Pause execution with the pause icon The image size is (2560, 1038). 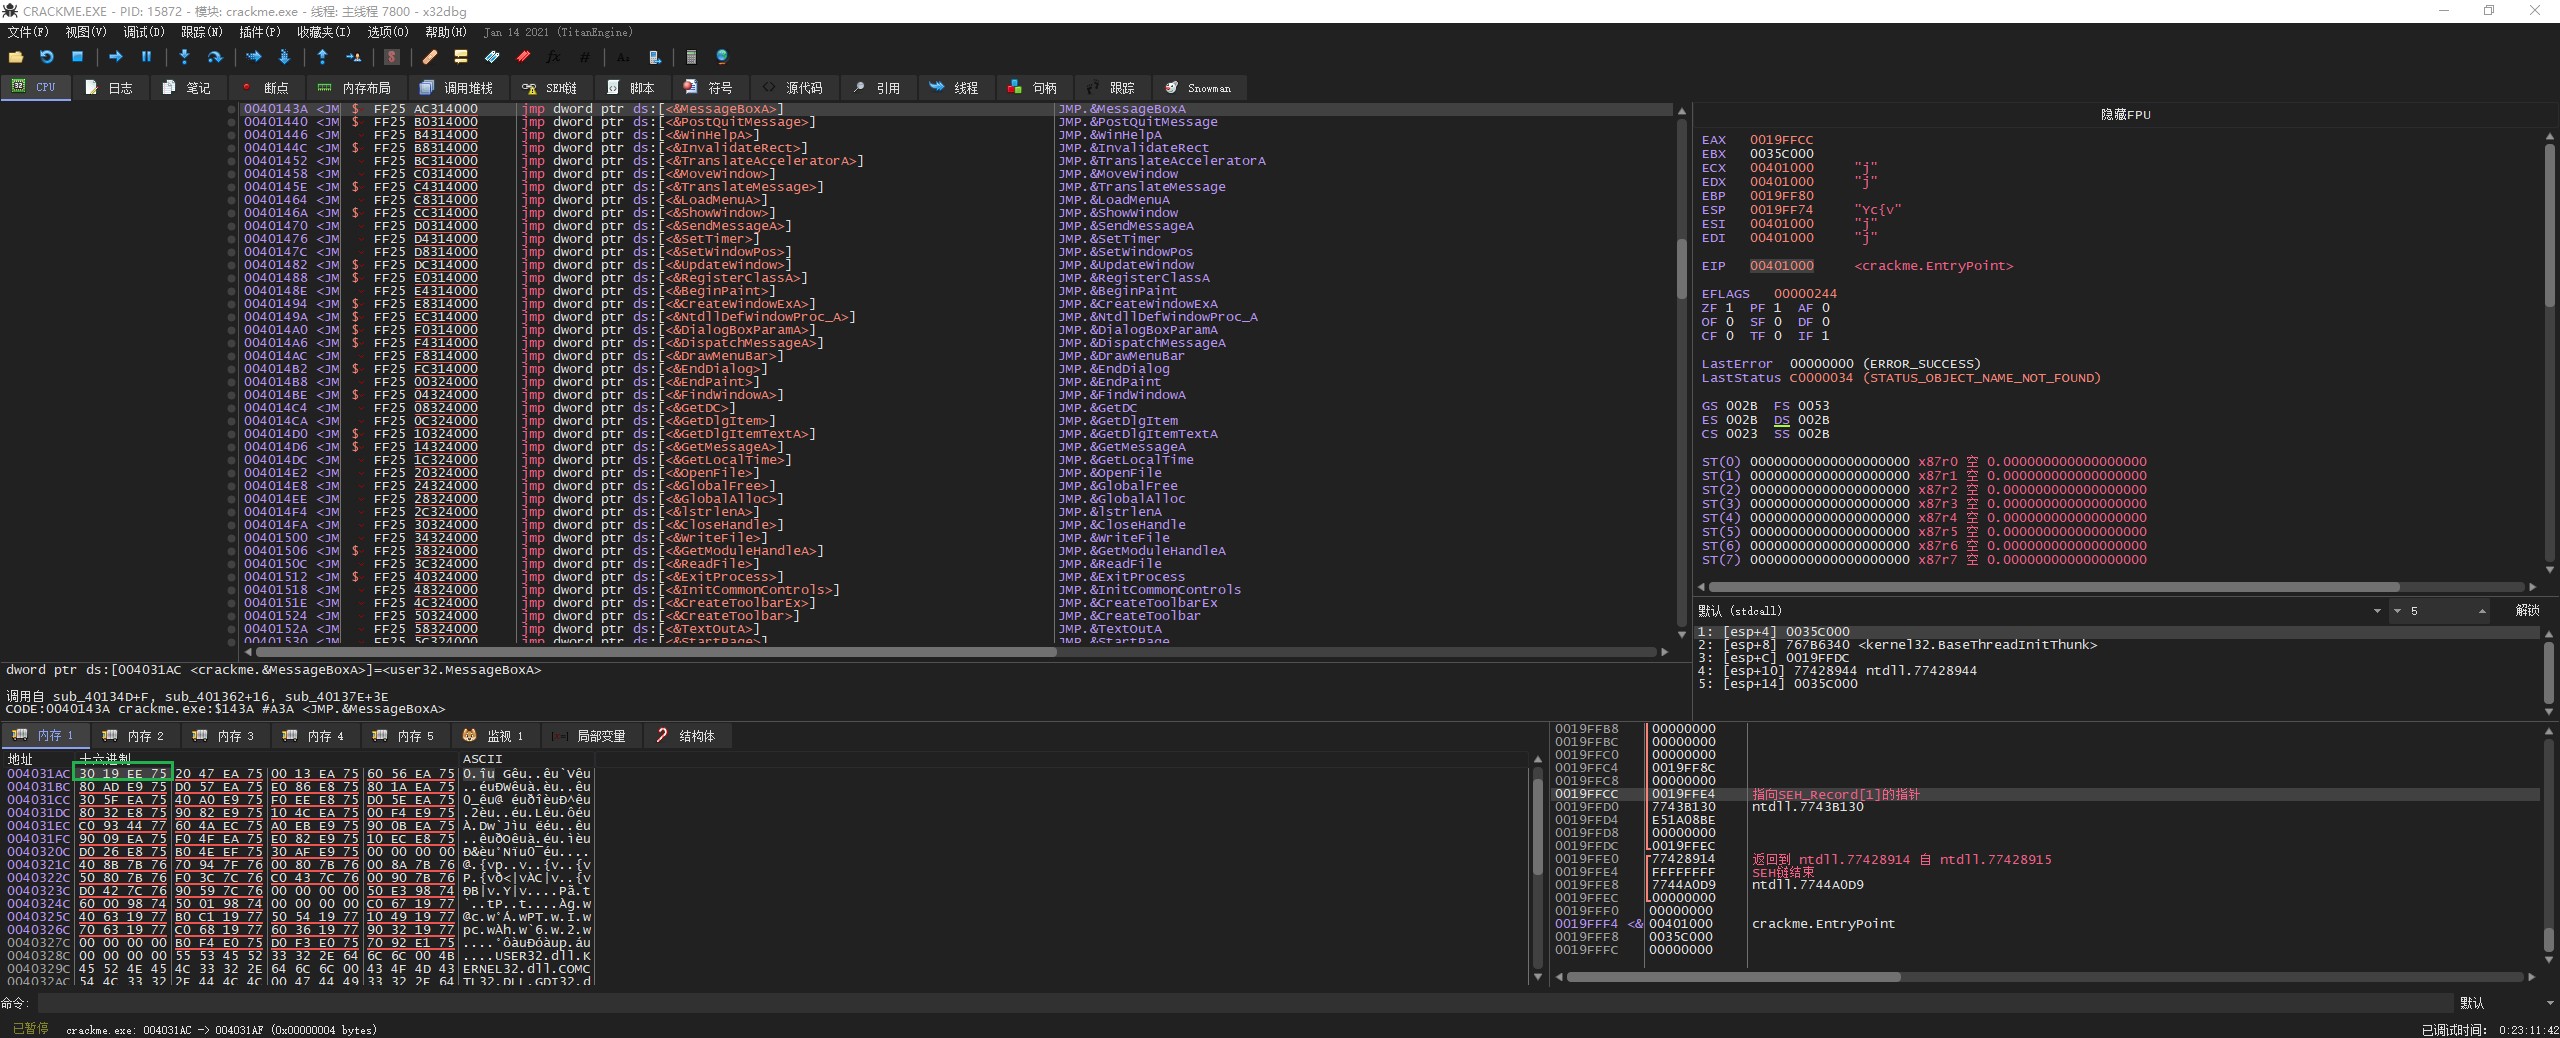[146, 57]
